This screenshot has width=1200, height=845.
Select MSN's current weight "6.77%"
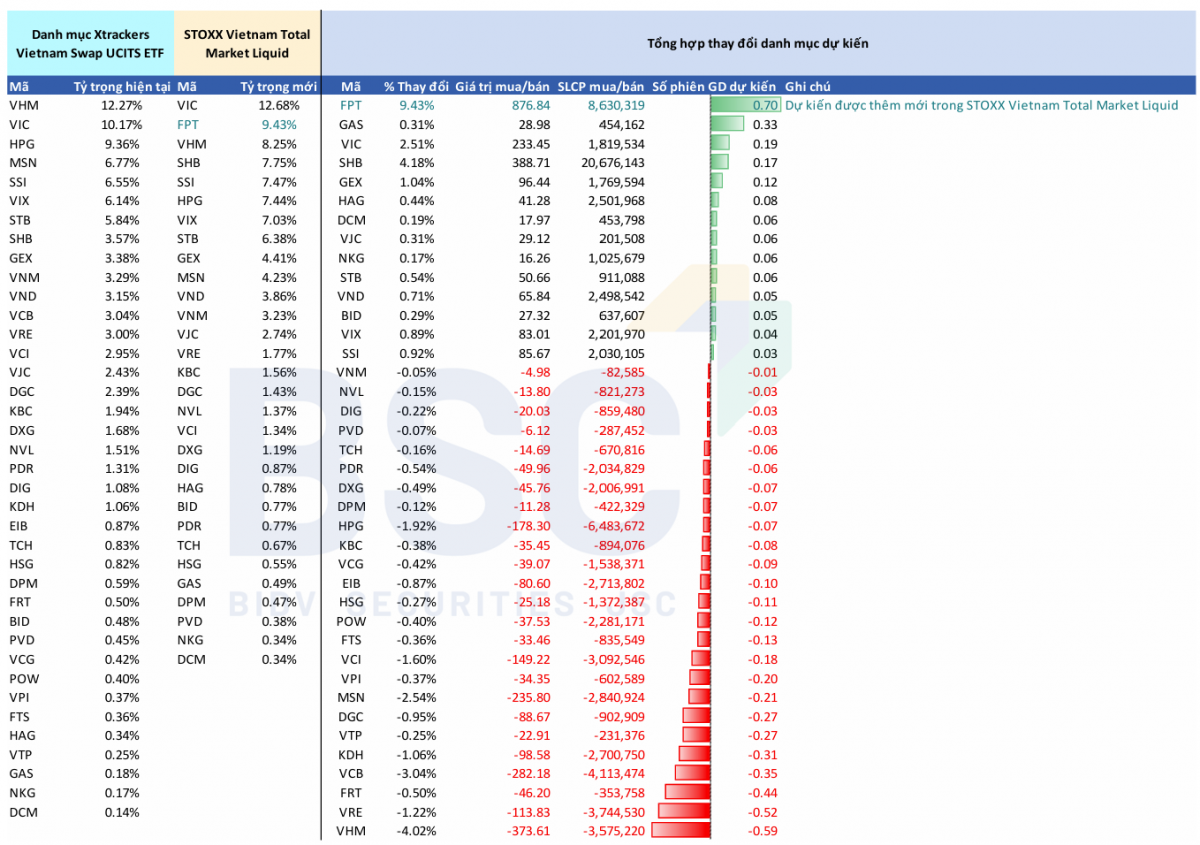124,162
